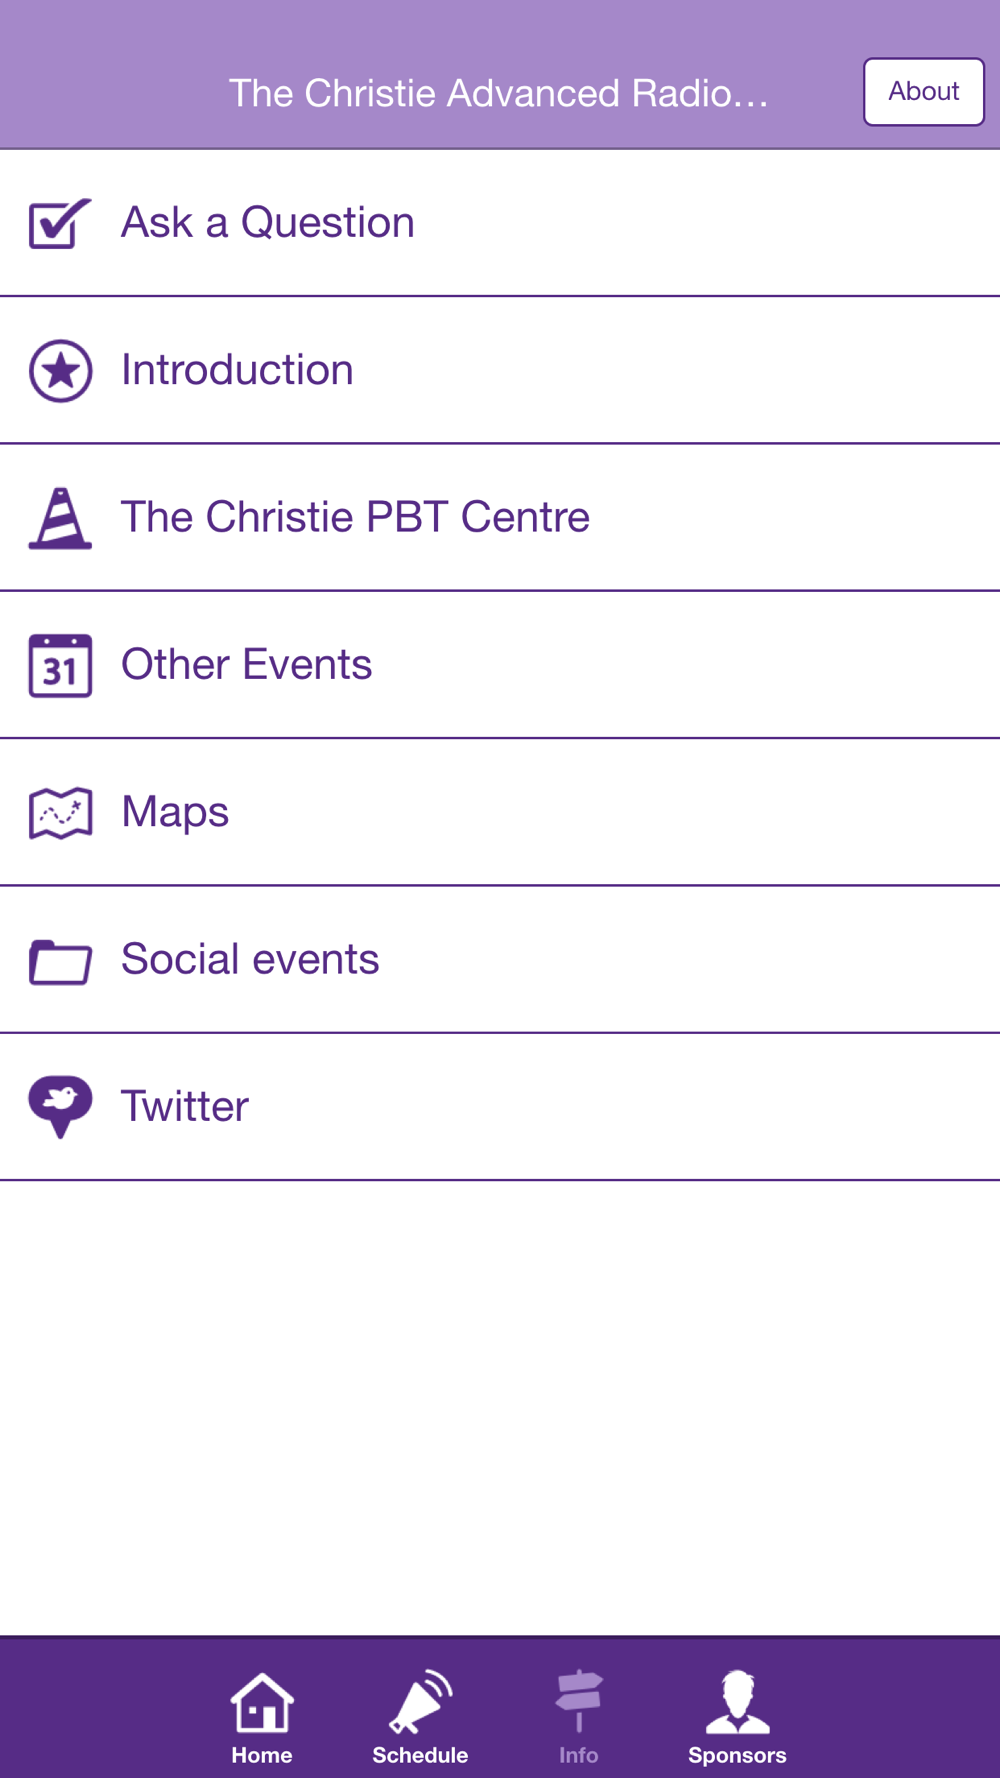
Task: Open the About button
Action: (924, 92)
